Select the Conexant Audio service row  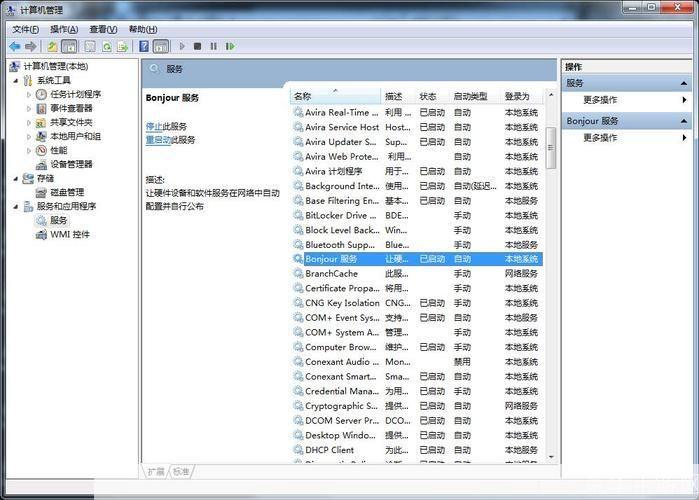416,362
